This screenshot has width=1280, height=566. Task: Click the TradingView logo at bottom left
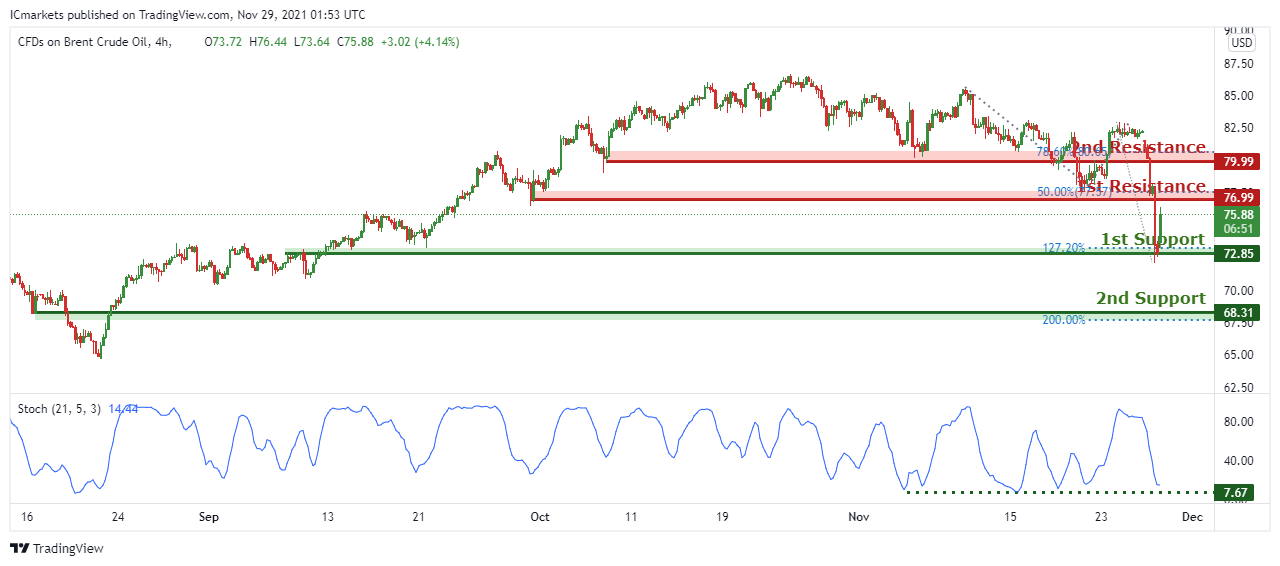[56, 548]
